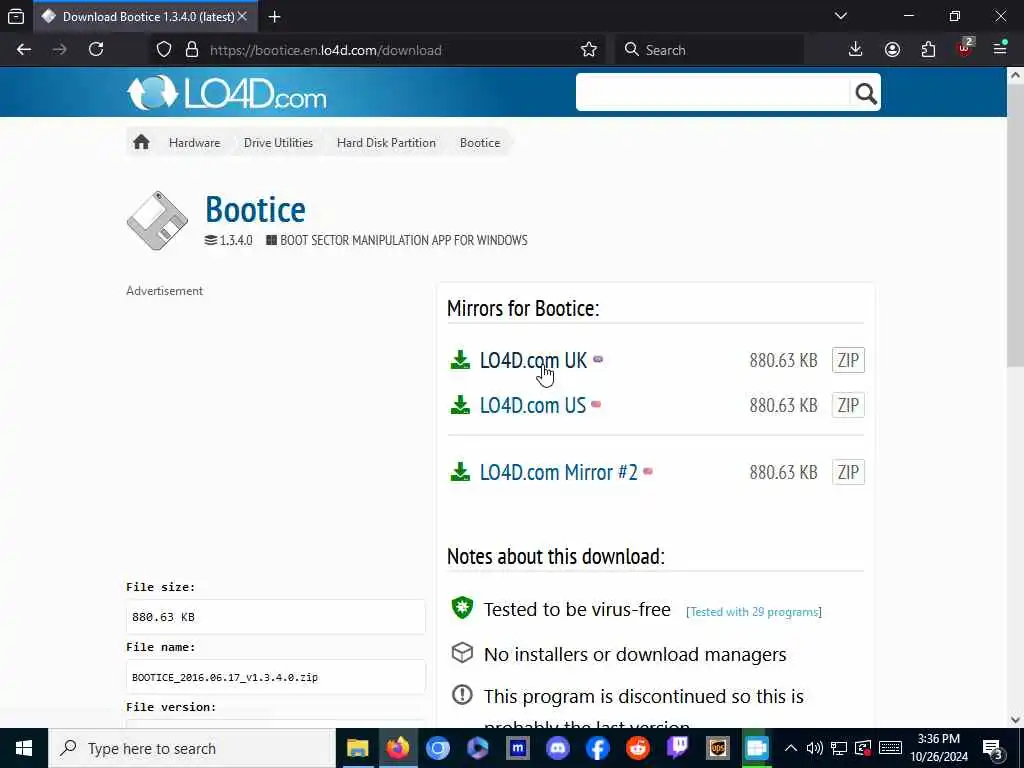Open the volume speaker tray icon
Viewport: 1024px width, 768px height.
pos(814,748)
